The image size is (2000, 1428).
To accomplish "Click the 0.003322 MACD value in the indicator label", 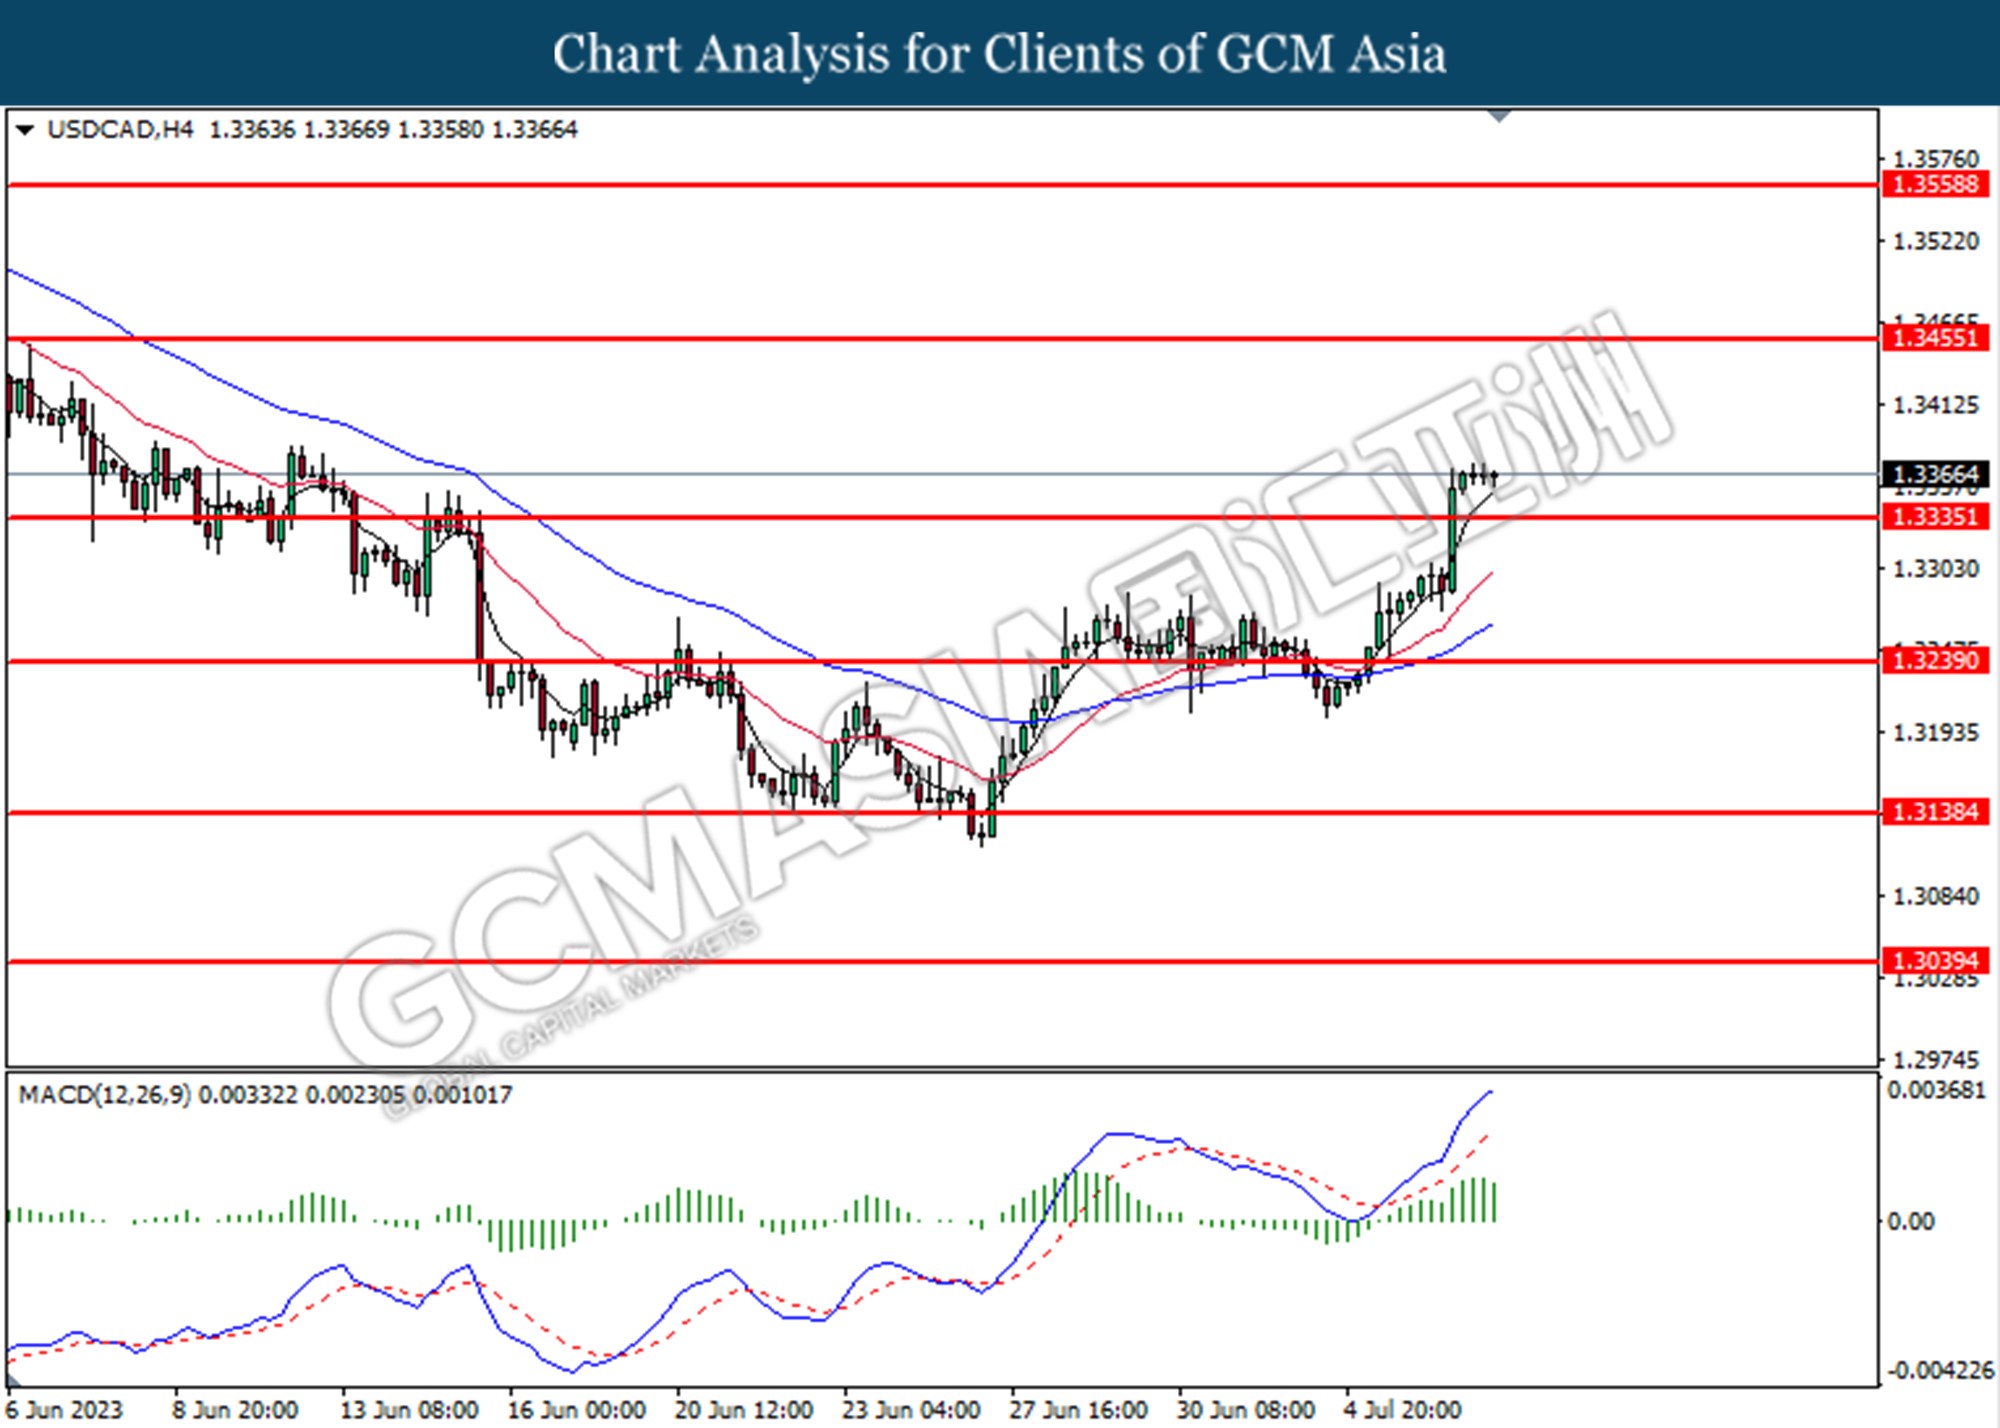I will pyautogui.click(x=248, y=1095).
